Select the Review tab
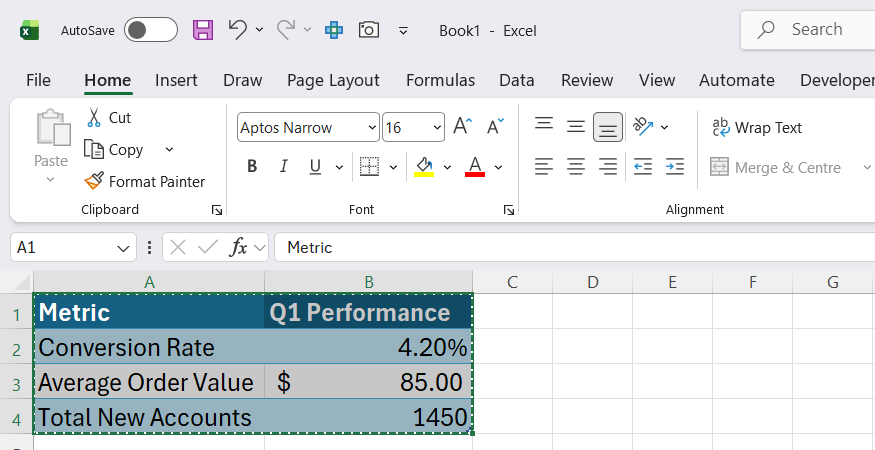Image resolution: width=875 pixels, height=450 pixels. coord(587,80)
